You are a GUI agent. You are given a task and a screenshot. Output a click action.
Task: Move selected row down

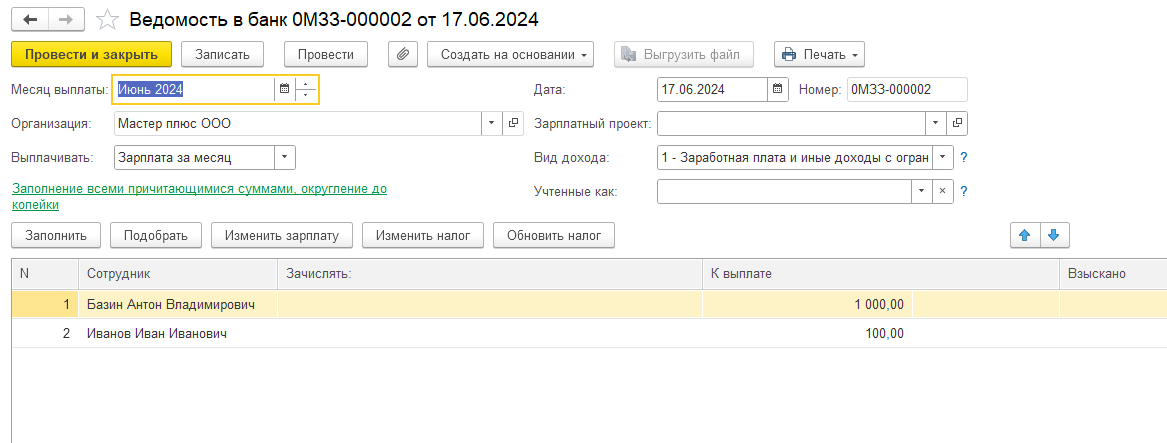(1053, 235)
